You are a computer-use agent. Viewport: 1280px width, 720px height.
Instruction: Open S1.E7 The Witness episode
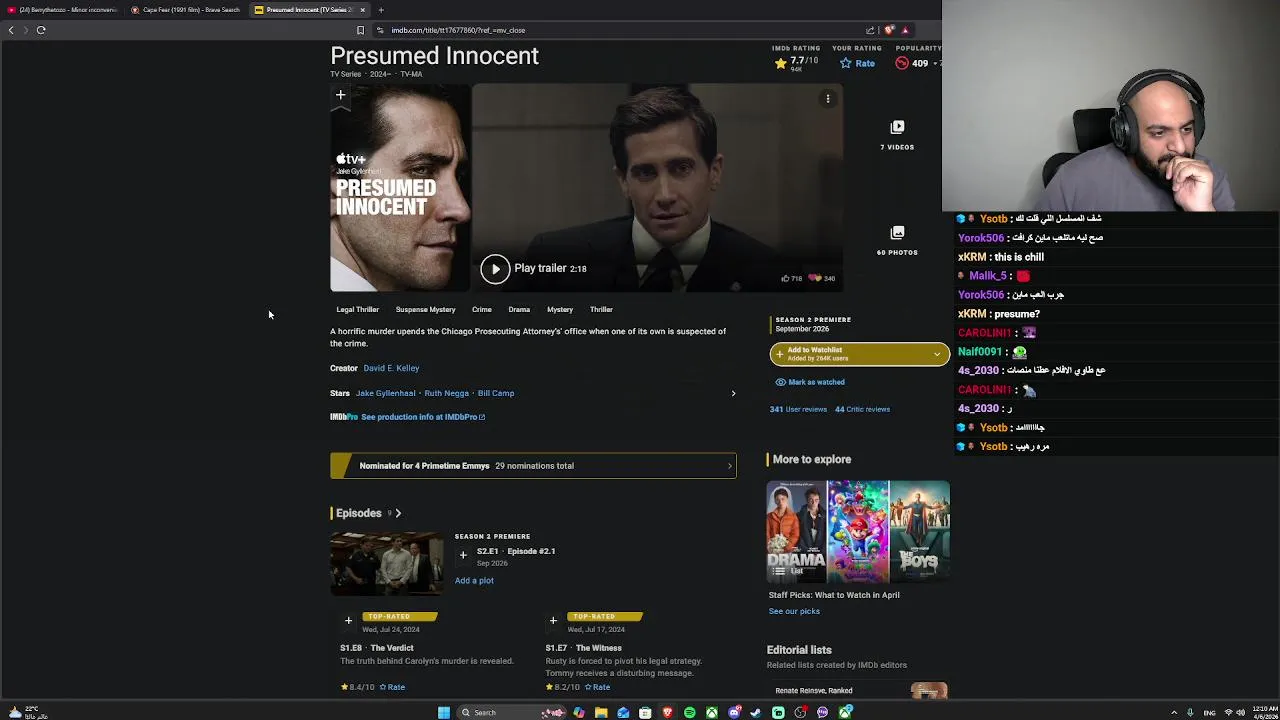click(583, 648)
